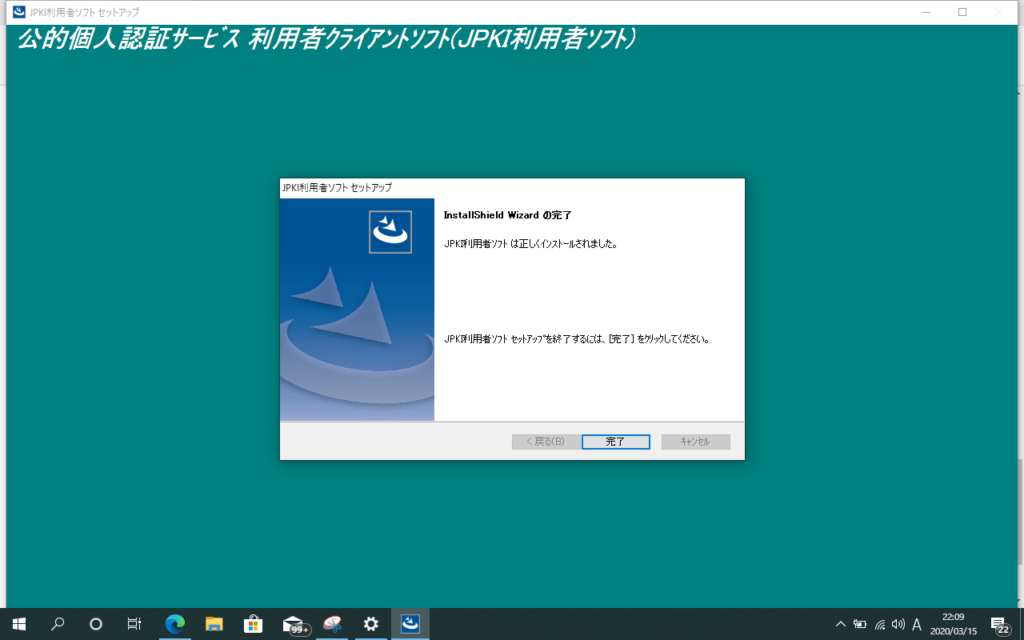
Task: Click the 完了 button to finish setup
Action: coord(615,441)
